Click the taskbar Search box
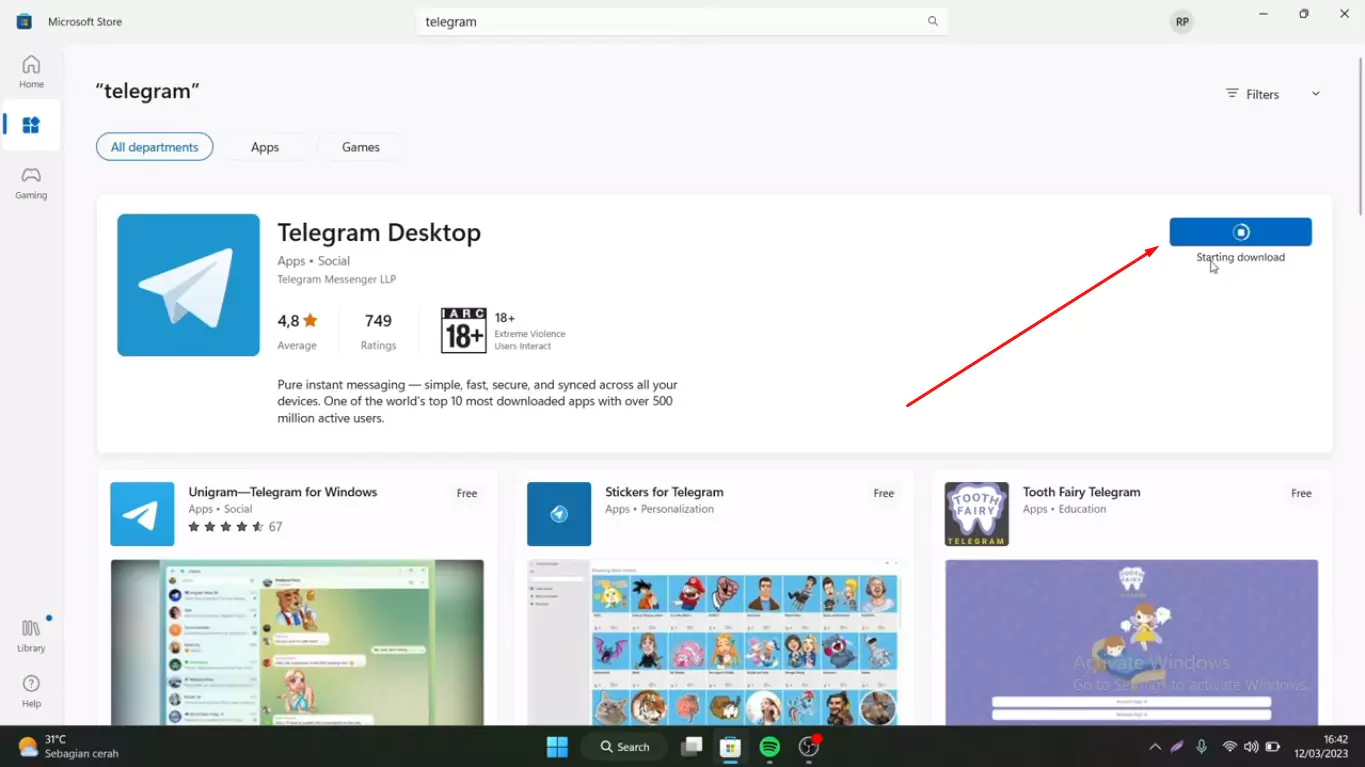 pos(625,747)
